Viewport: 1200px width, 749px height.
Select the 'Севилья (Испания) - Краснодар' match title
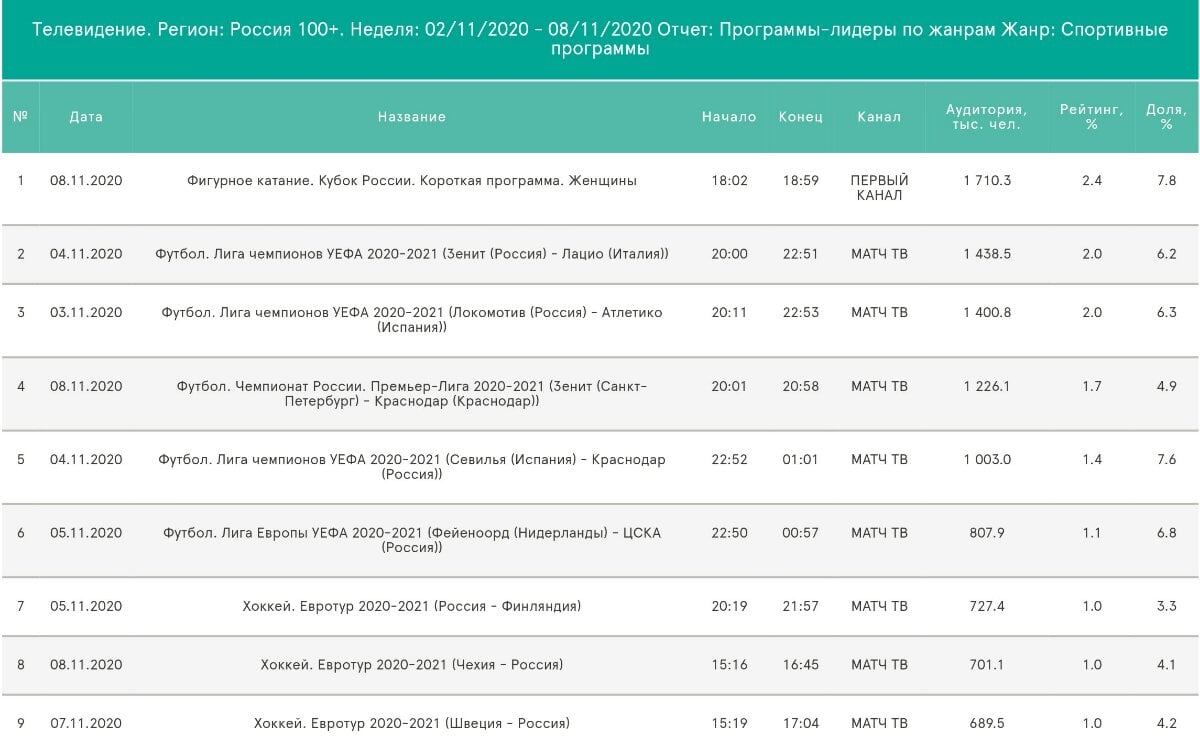pos(412,467)
